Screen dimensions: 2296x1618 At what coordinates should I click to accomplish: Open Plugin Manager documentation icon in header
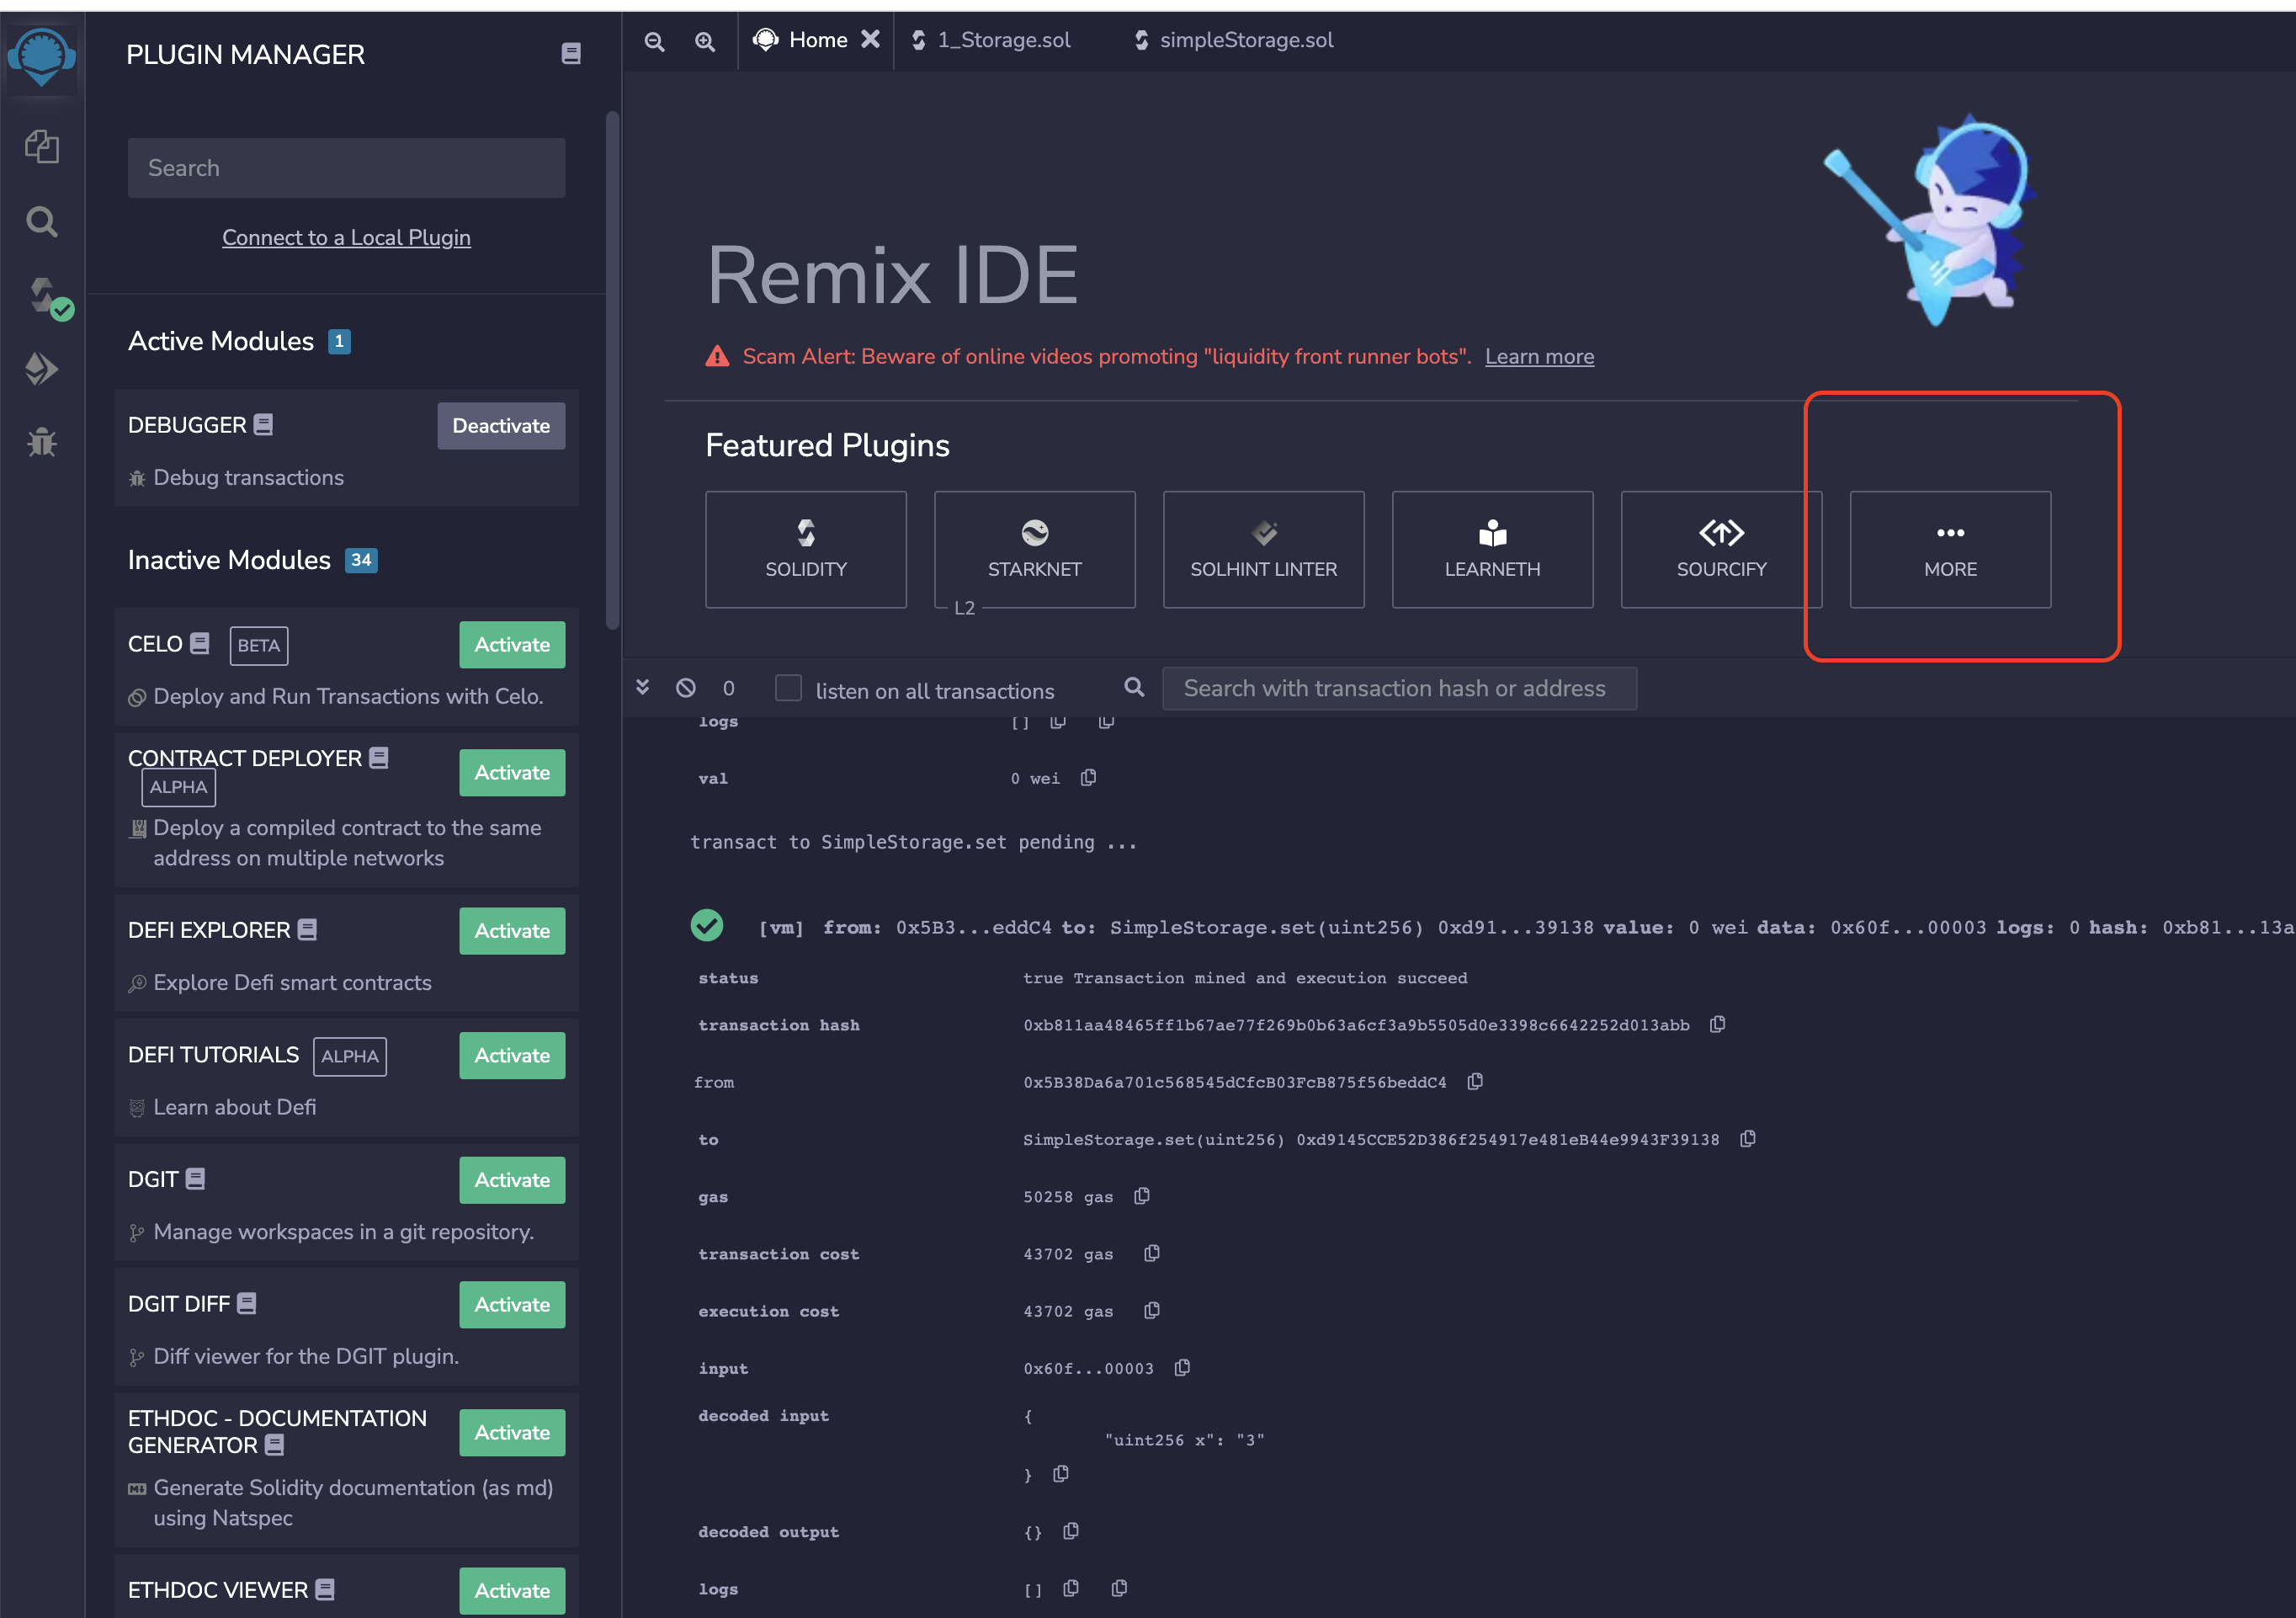(571, 54)
